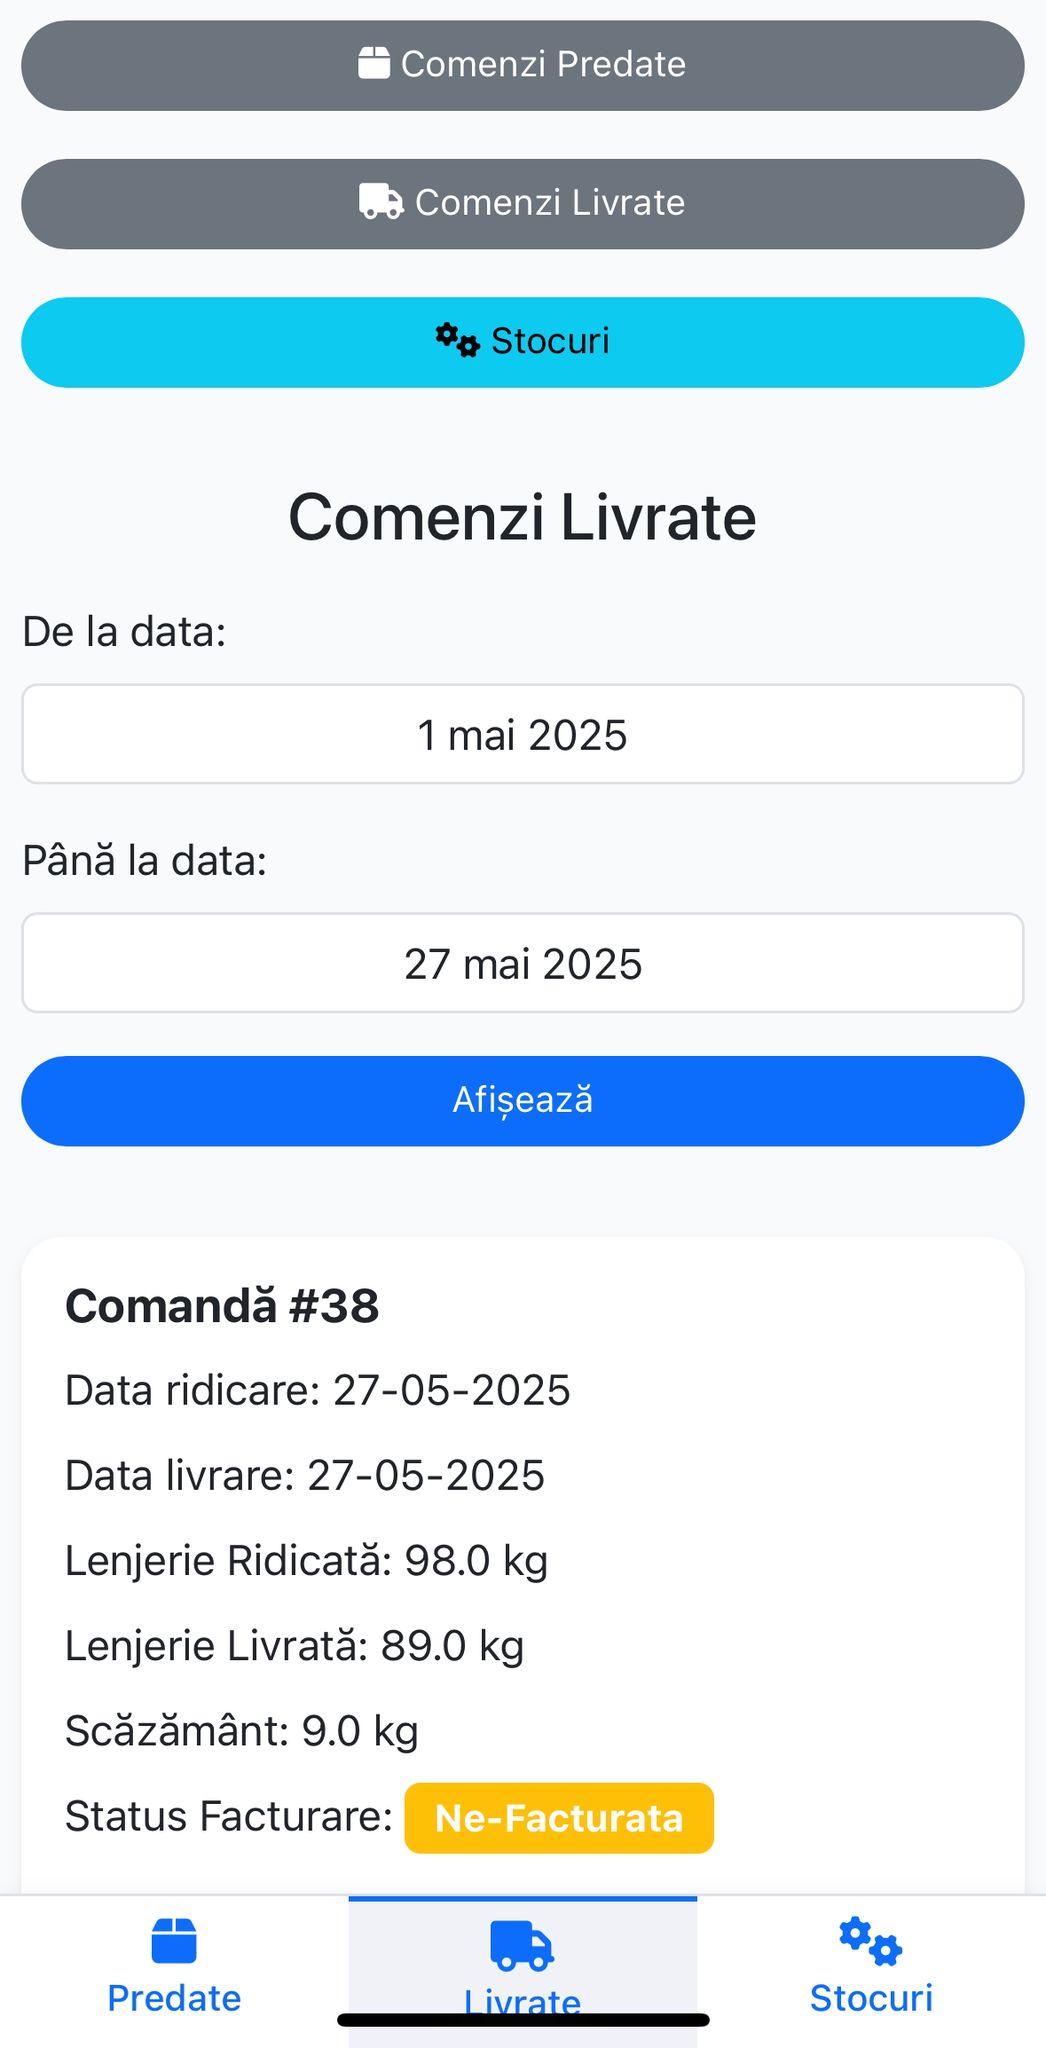The height and width of the screenshot is (2048, 1046).
Task: Click the box icon in Comenzi Predate button
Action: click(373, 63)
